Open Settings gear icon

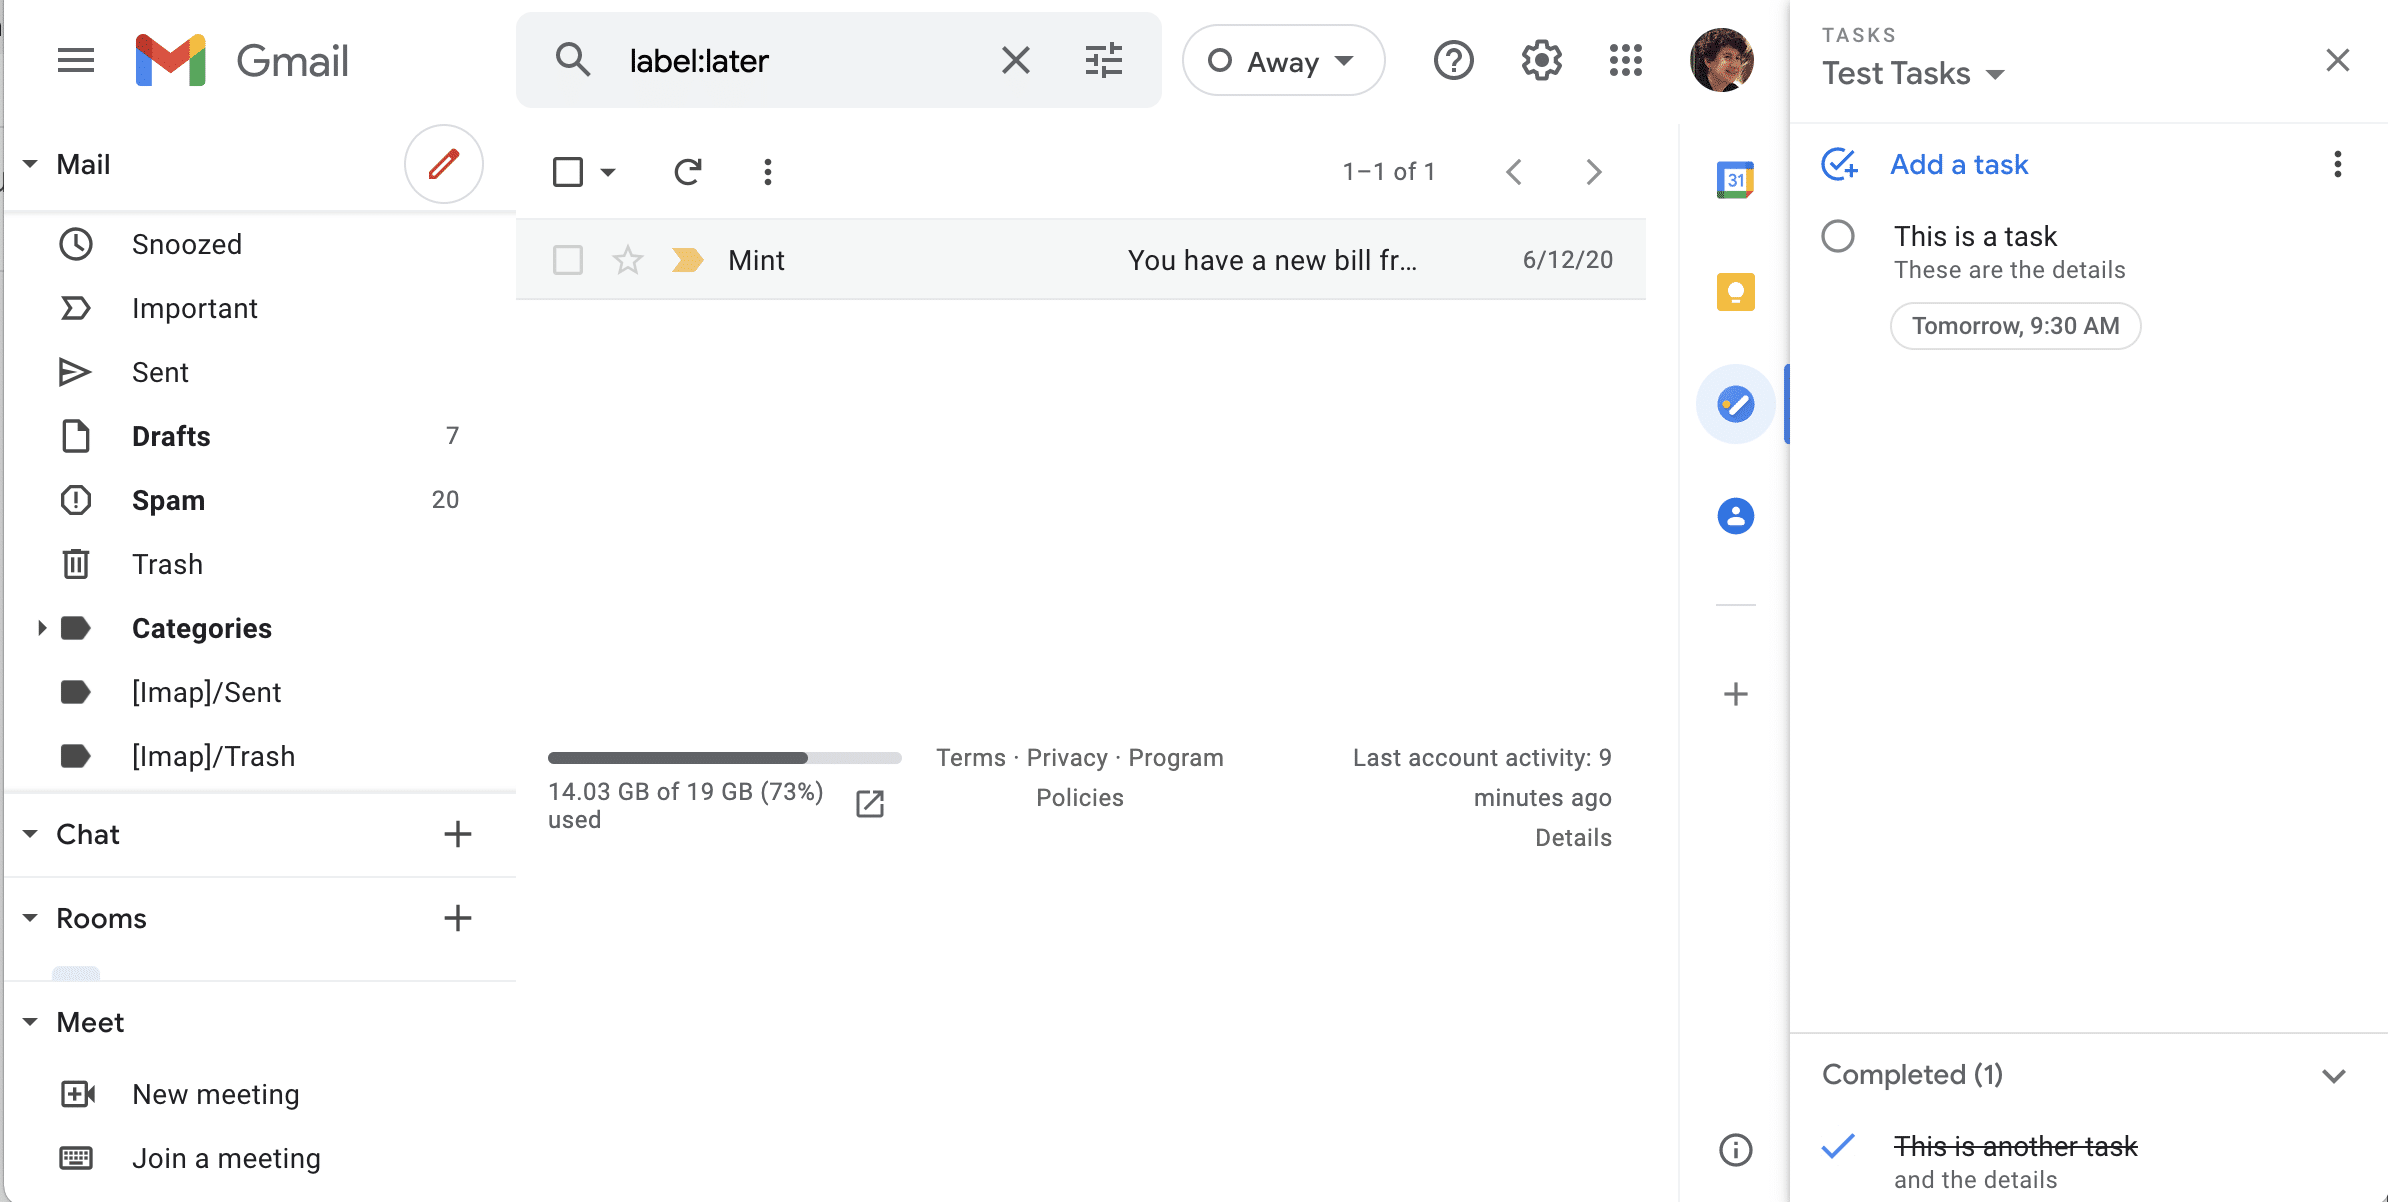click(x=1541, y=61)
